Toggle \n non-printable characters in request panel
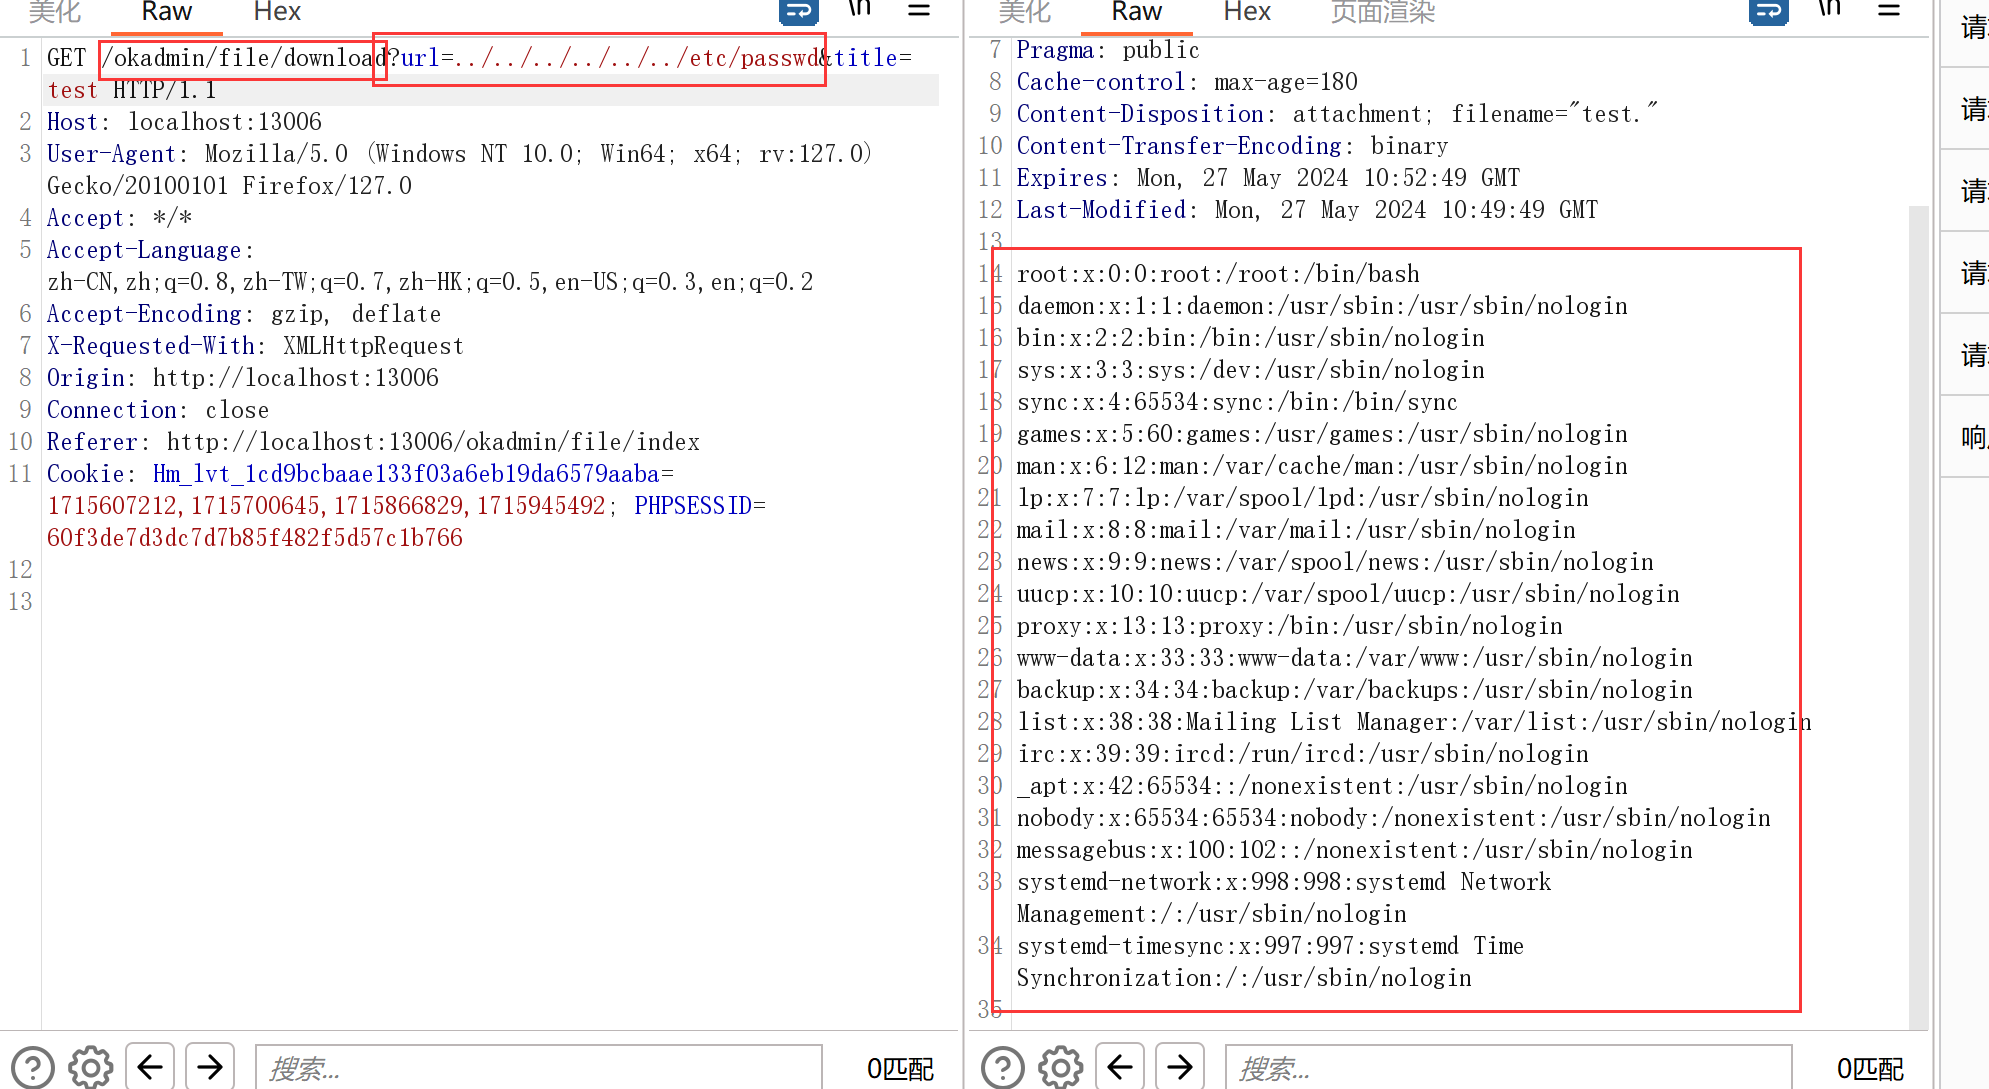The image size is (1989, 1089). tap(860, 9)
